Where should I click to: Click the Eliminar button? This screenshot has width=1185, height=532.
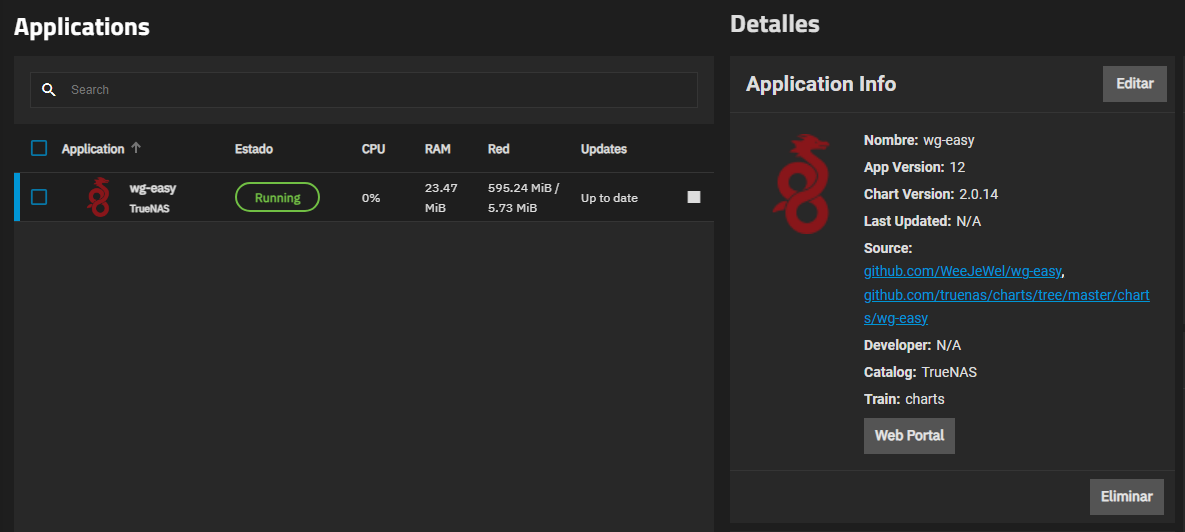pos(1126,496)
